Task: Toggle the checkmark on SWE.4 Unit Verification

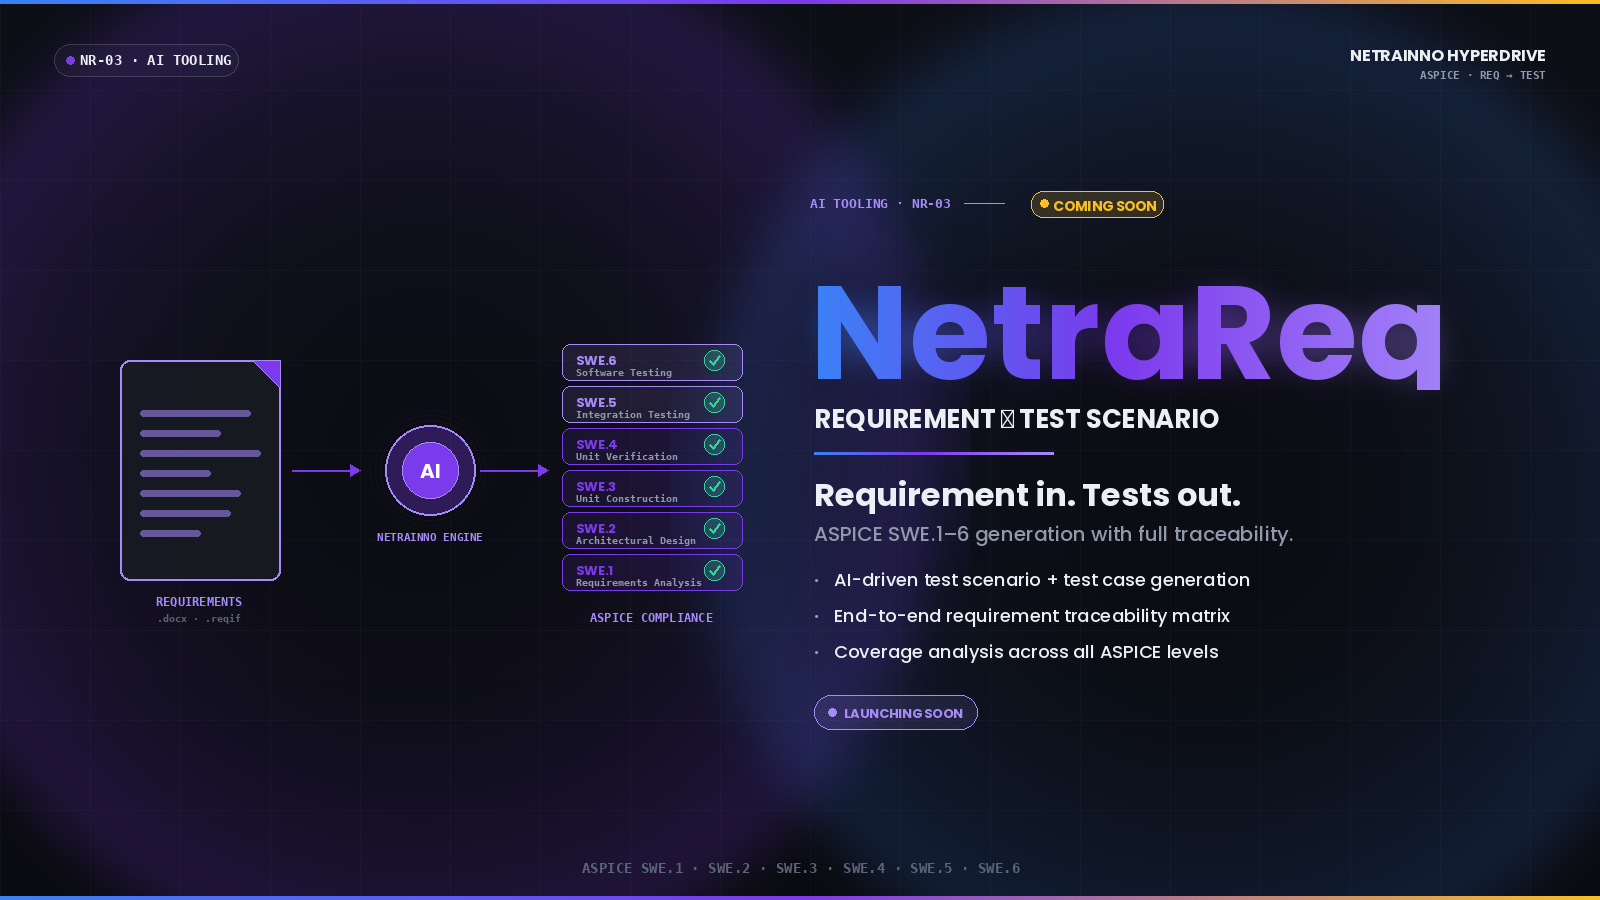Action: [714, 445]
